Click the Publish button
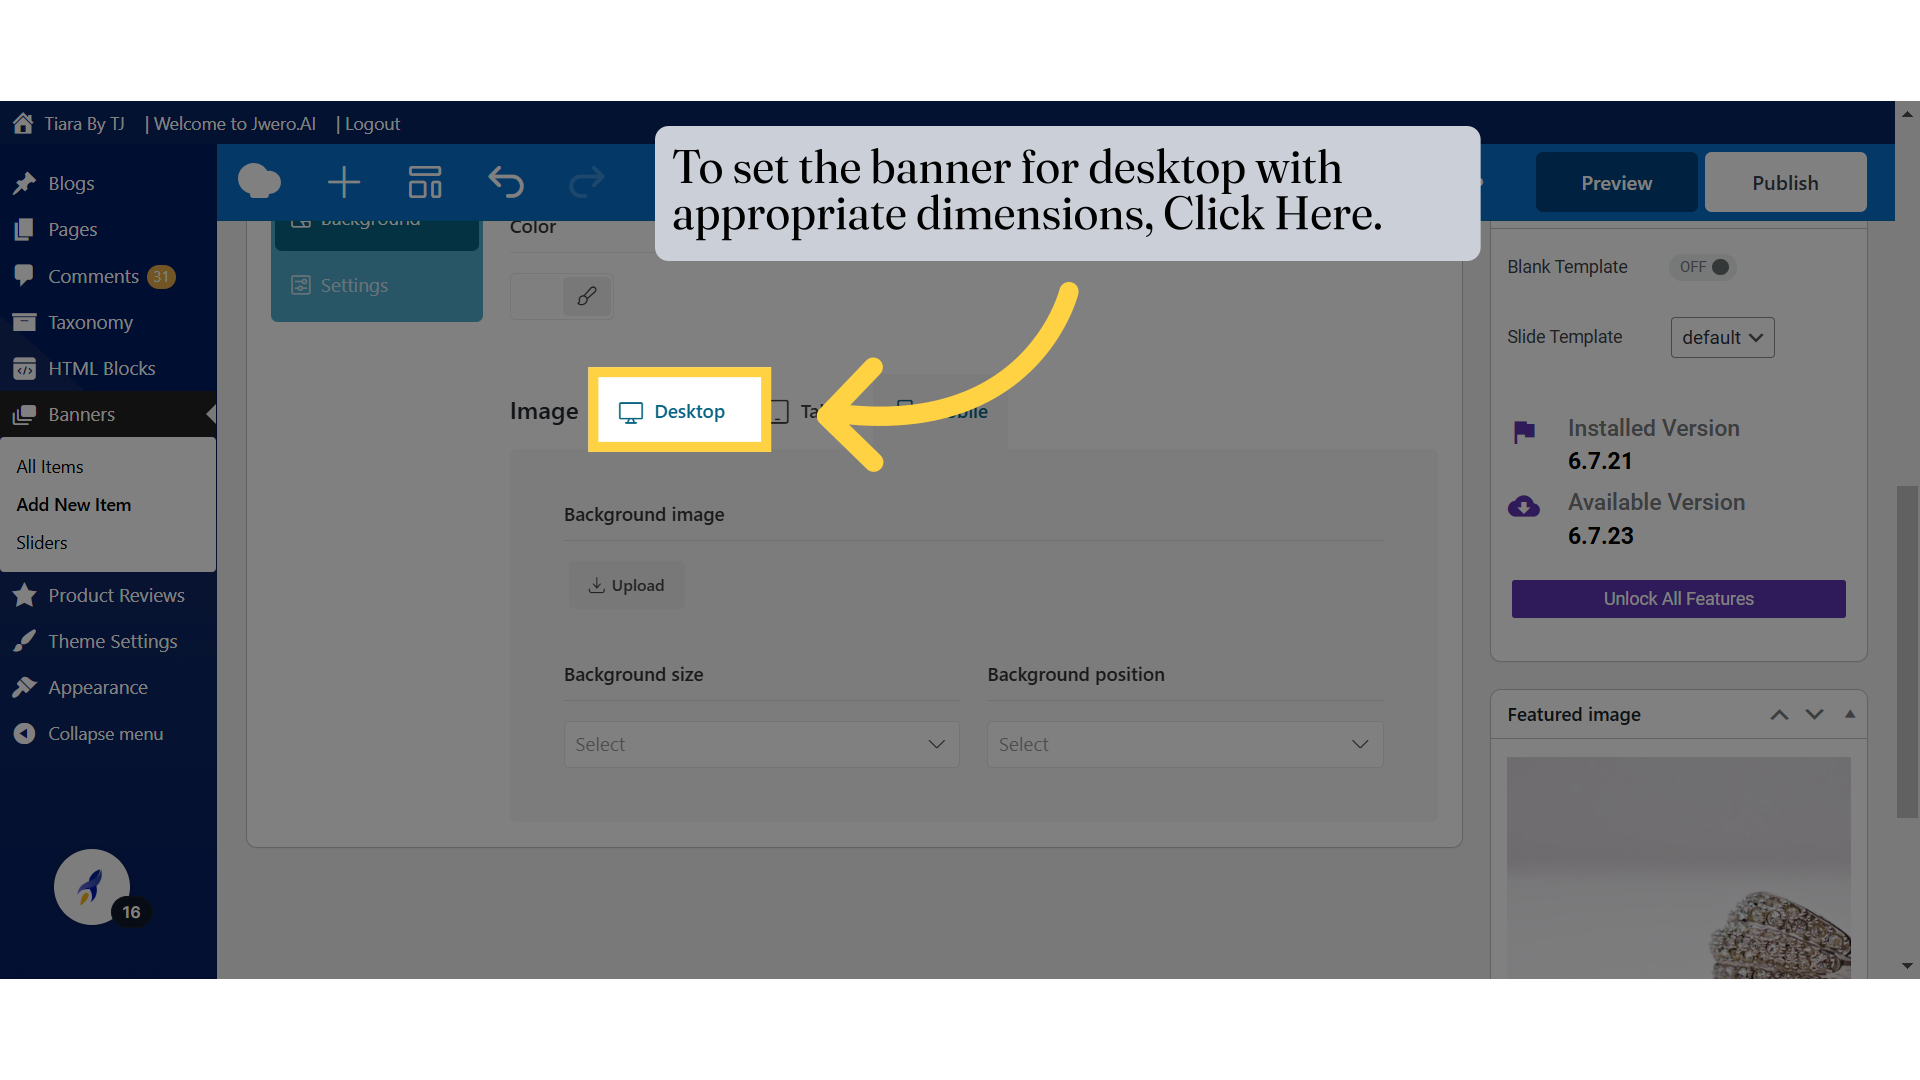 [1785, 182]
